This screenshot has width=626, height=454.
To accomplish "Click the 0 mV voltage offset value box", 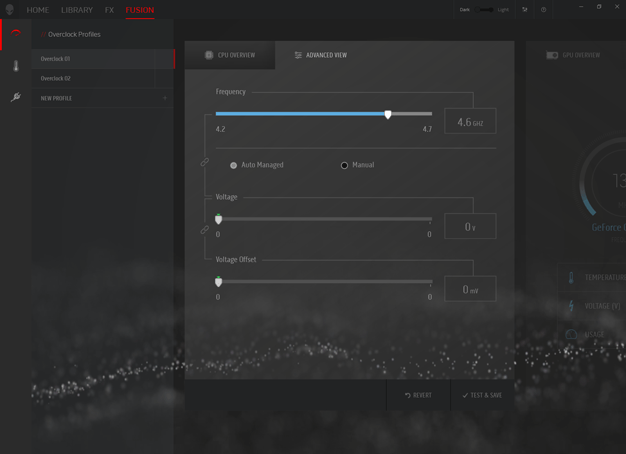I will click(x=470, y=289).
